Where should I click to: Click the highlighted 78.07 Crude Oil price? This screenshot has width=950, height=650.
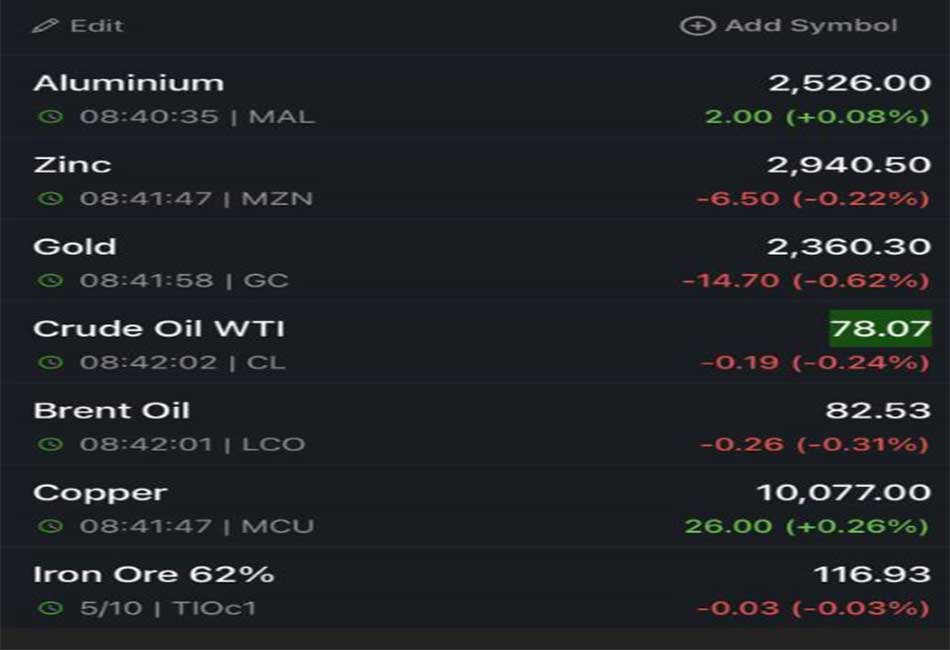click(880, 328)
